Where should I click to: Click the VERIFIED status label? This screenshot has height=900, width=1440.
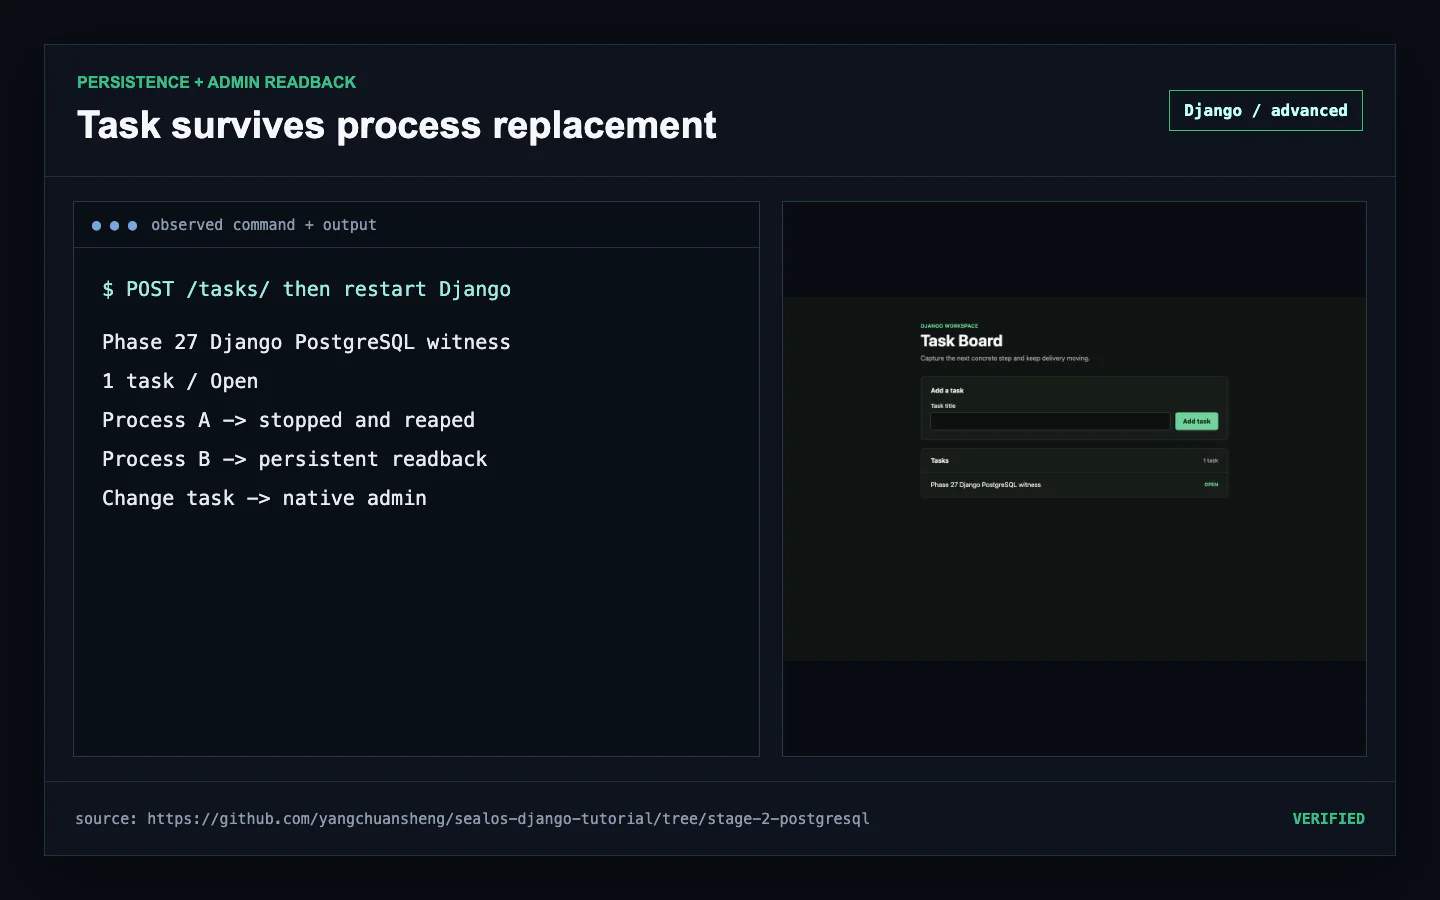(x=1328, y=818)
